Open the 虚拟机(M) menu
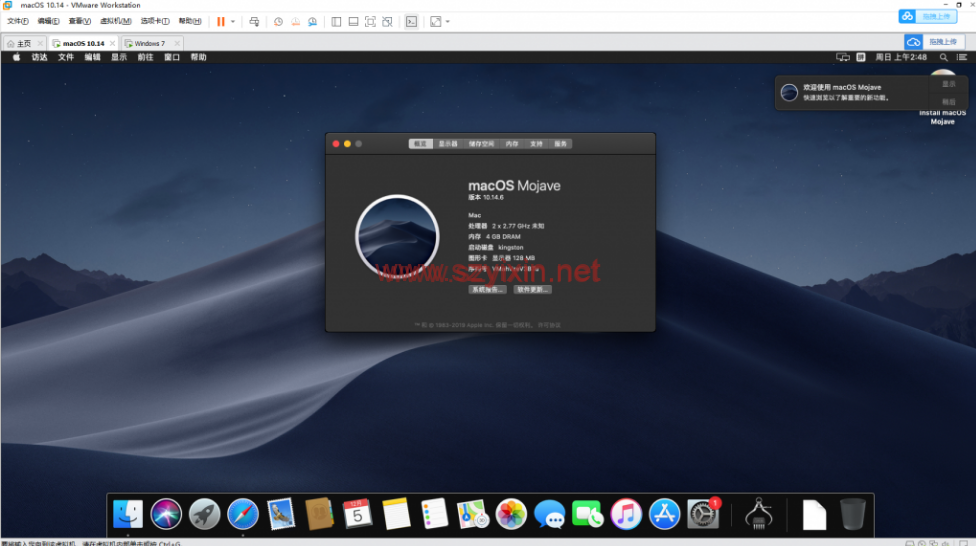Image resolution: width=976 pixels, height=546 pixels. [116, 21]
